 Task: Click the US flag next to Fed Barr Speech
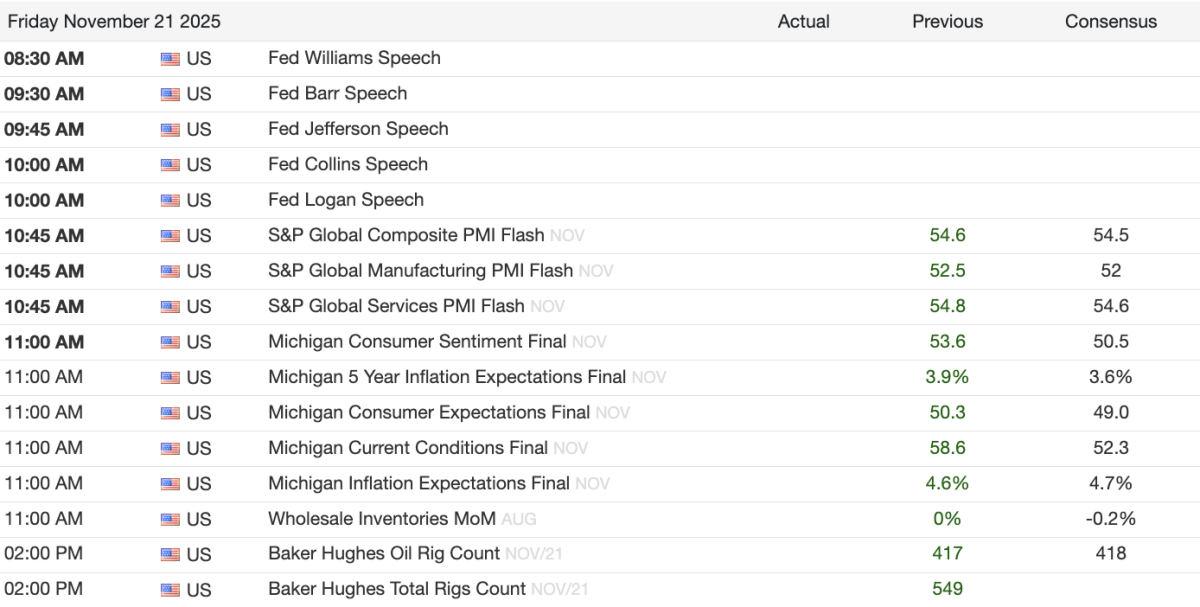click(170, 94)
